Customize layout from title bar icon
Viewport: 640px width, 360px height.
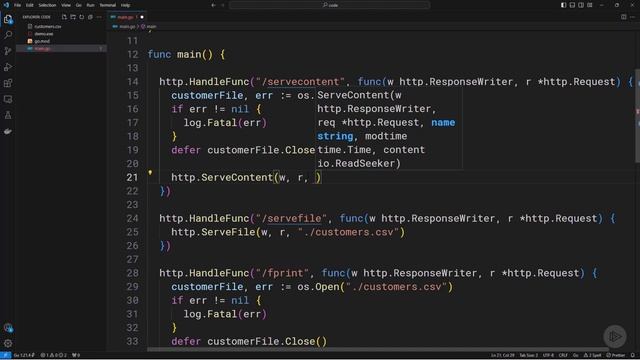click(590, 5)
